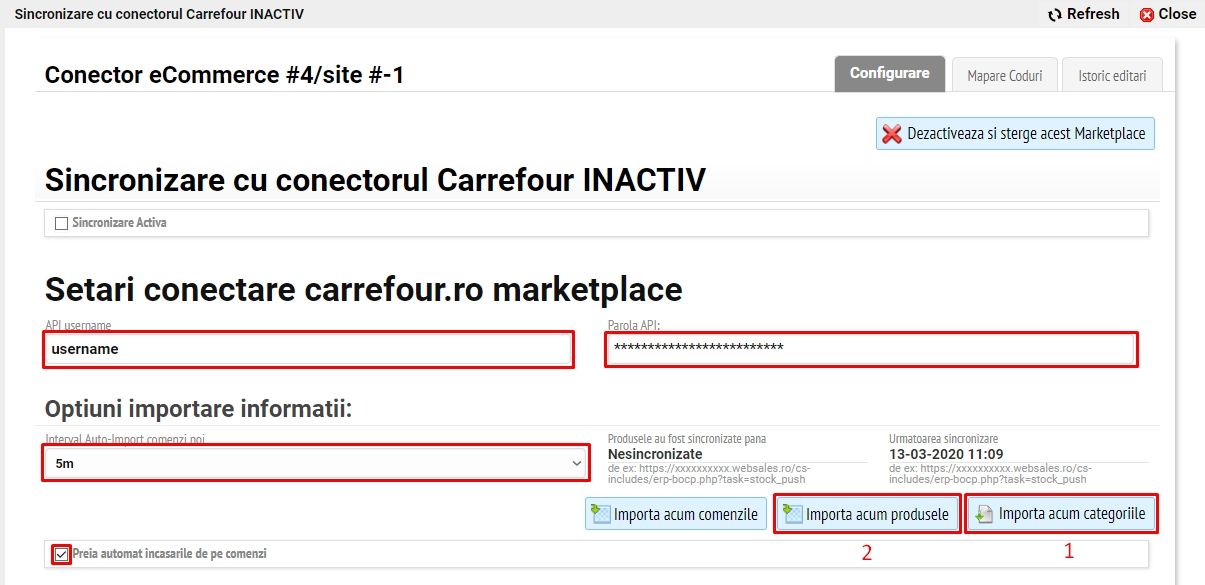Focus the API username input field

coord(308,349)
